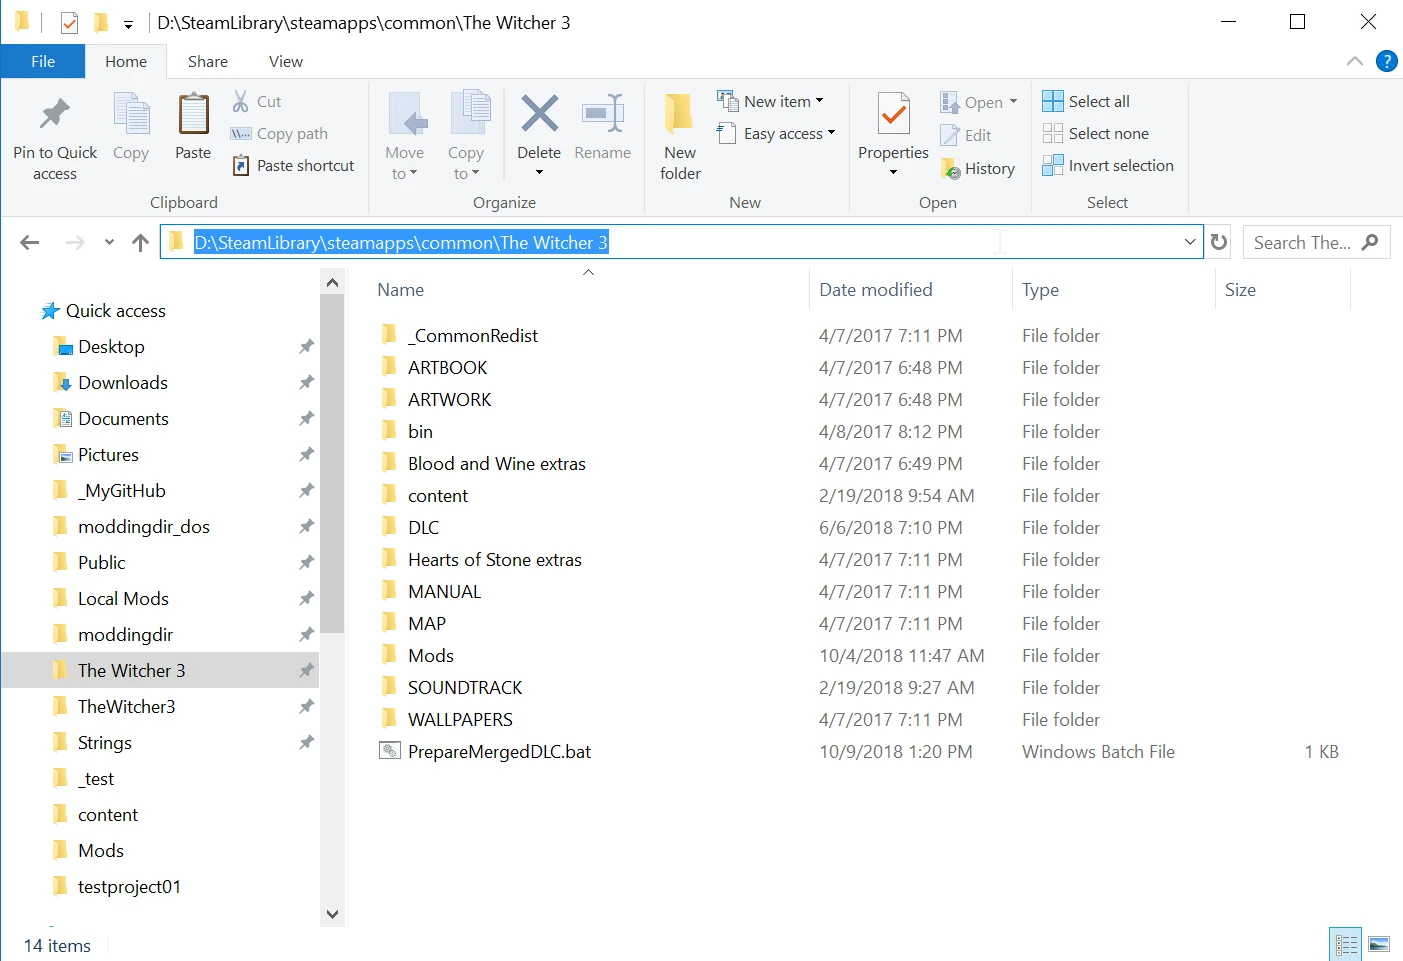Screen dimensions: 1403x961
Task: Click the Search The Witcher 3 box
Action: (x=1302, y=242)
